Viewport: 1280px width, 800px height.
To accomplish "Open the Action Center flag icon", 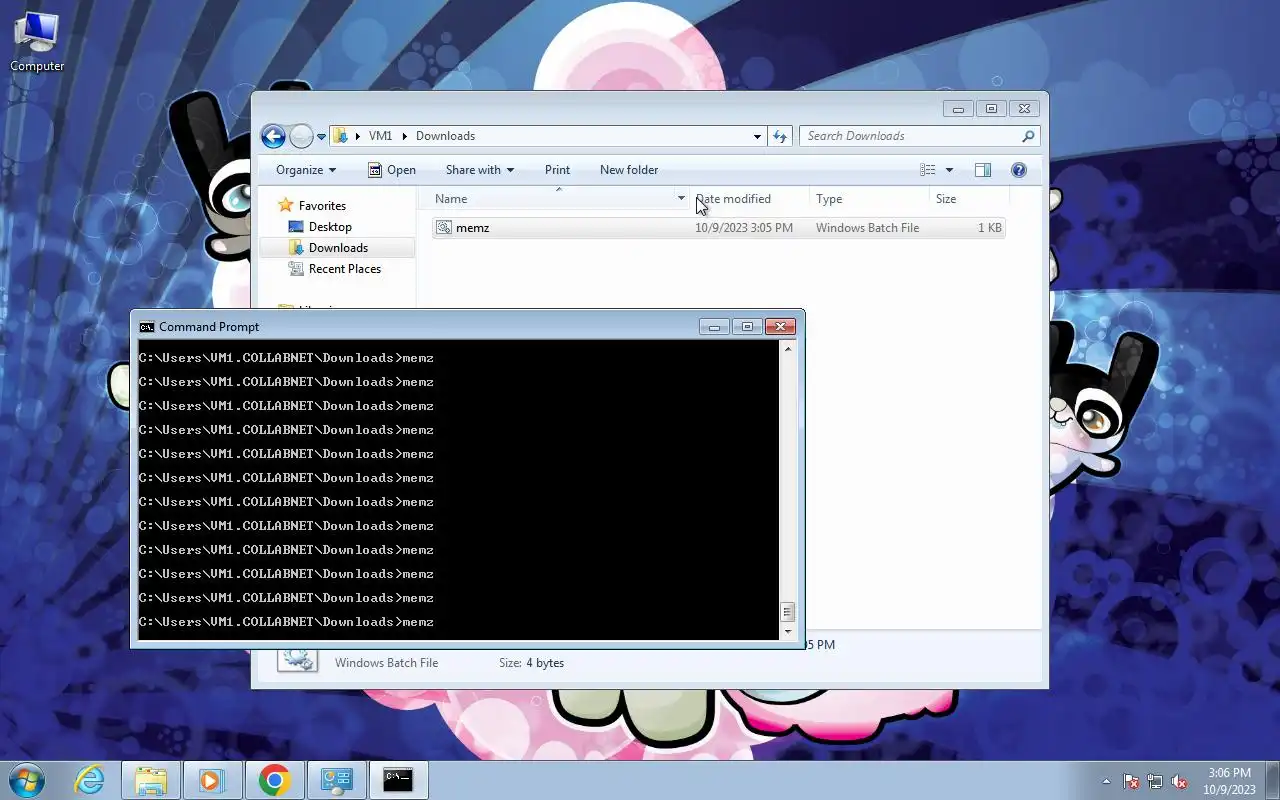I will (1131, 782).
